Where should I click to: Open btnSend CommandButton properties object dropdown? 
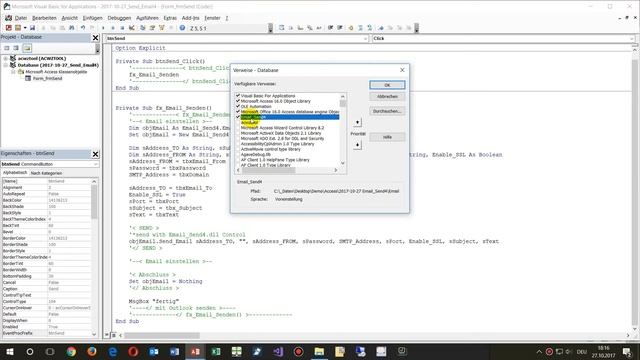pos(95,164)
